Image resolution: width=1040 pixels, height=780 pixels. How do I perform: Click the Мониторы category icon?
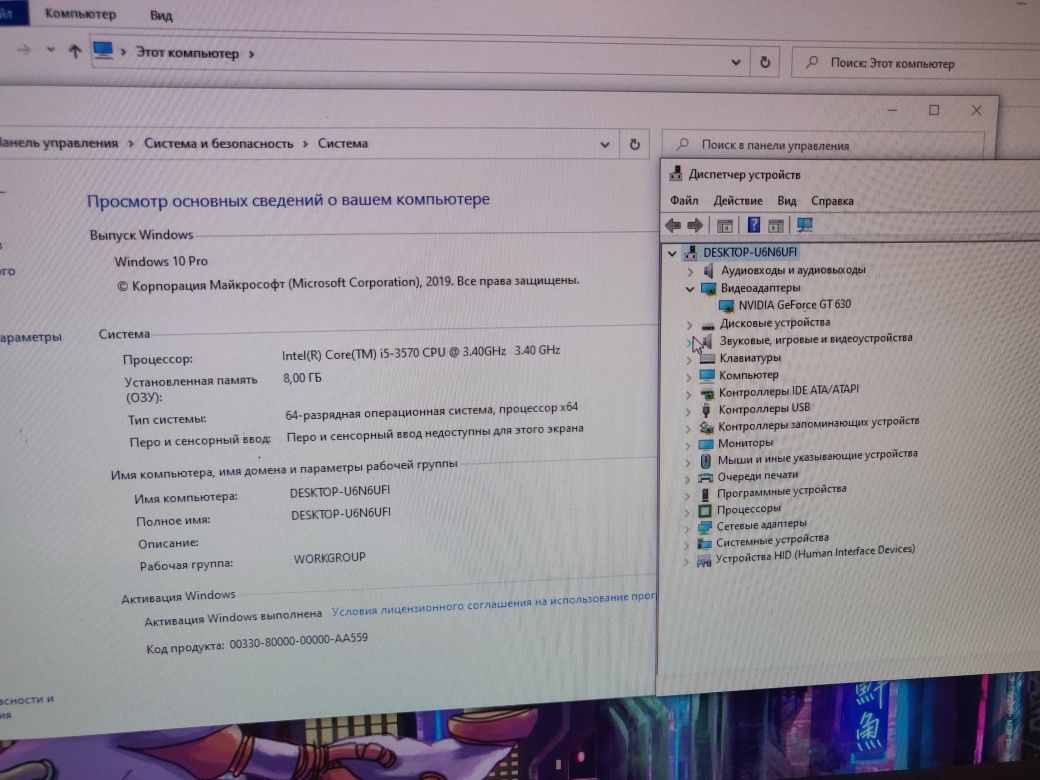click(706, 444)
